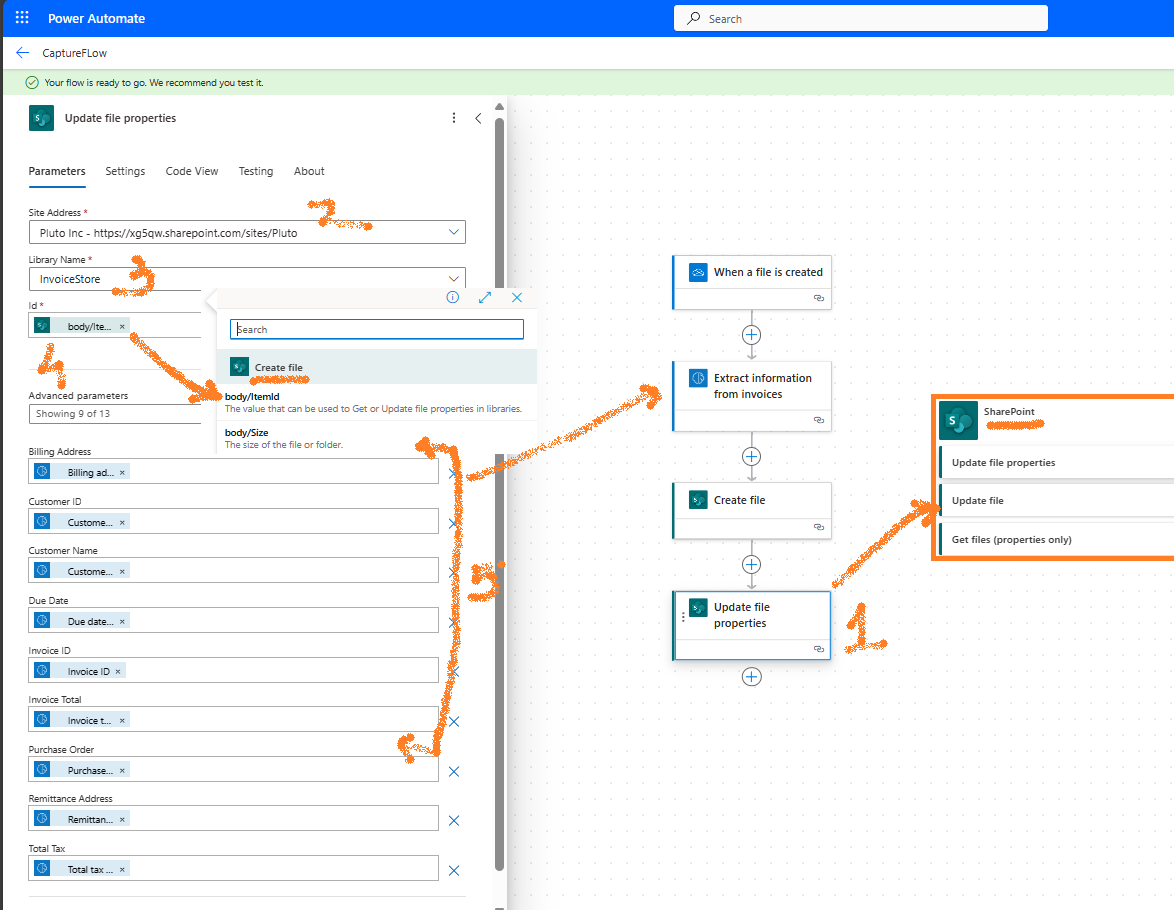Click the SharePoint icon in the panel header
Viewport: 1174px width, 910px height.
coord(41,118)
